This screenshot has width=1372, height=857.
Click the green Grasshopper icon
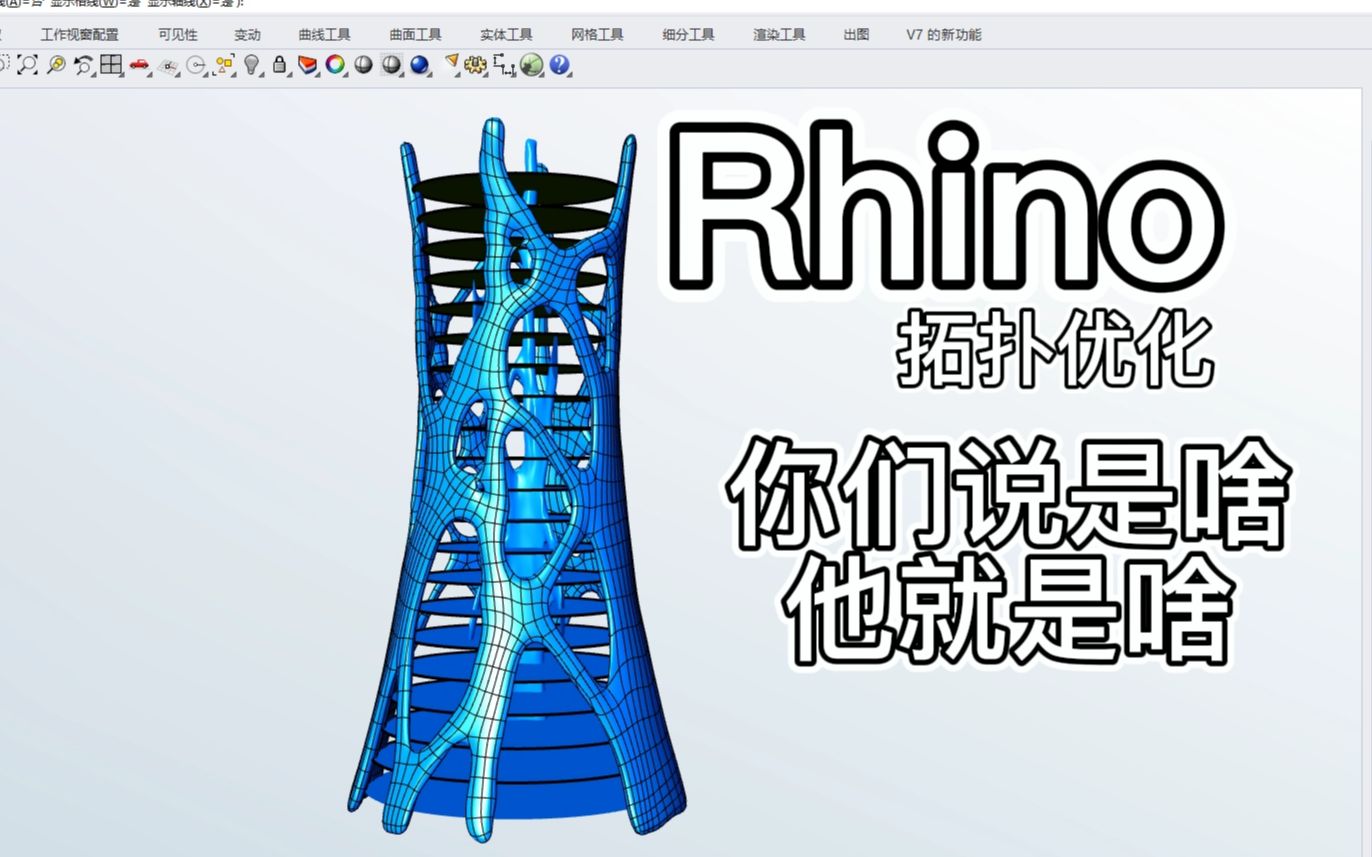(x=531, y=65)
